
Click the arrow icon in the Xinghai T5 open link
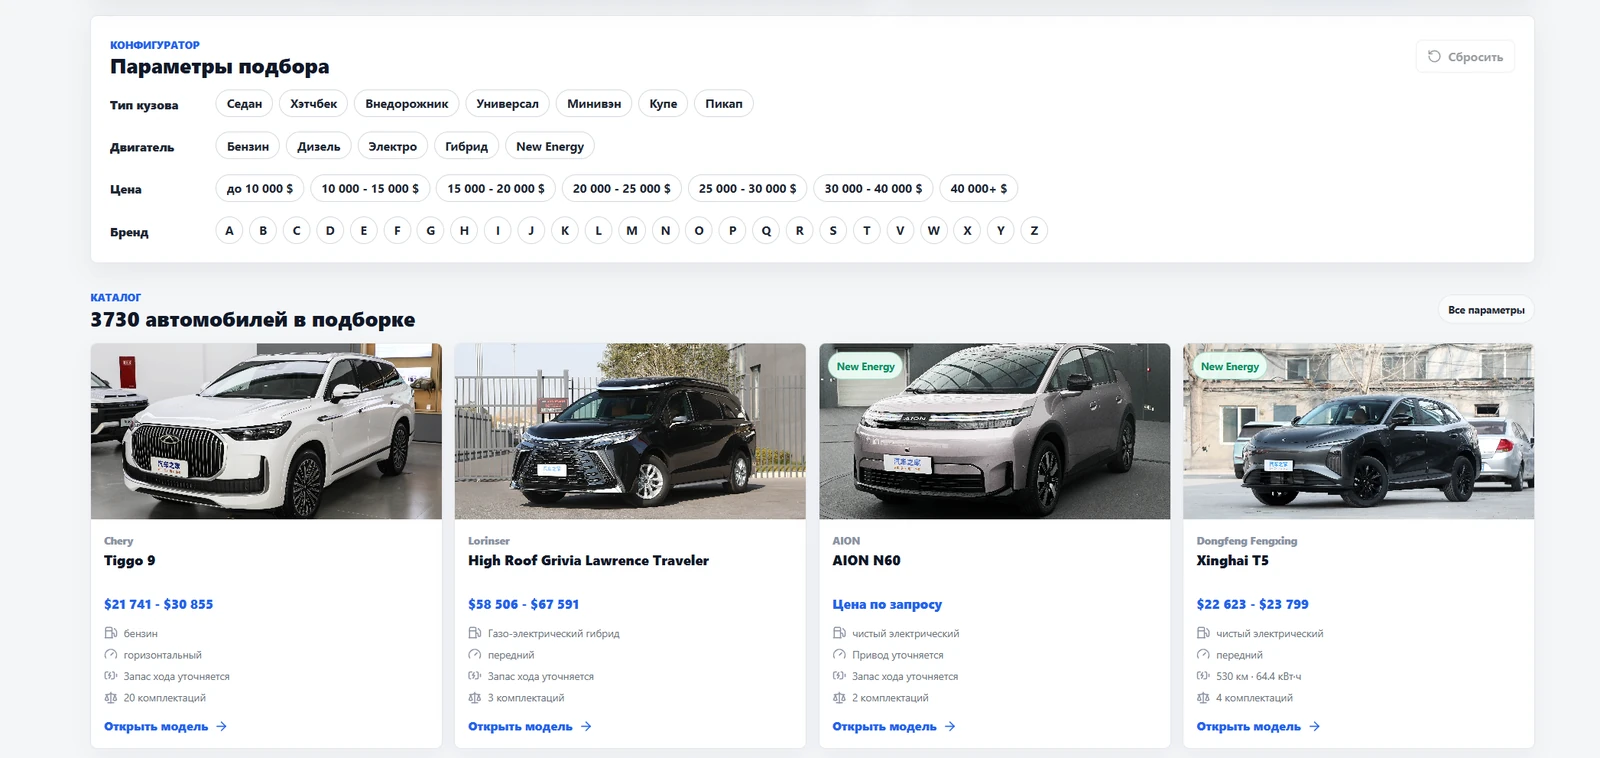click(x=1314, y=727)
